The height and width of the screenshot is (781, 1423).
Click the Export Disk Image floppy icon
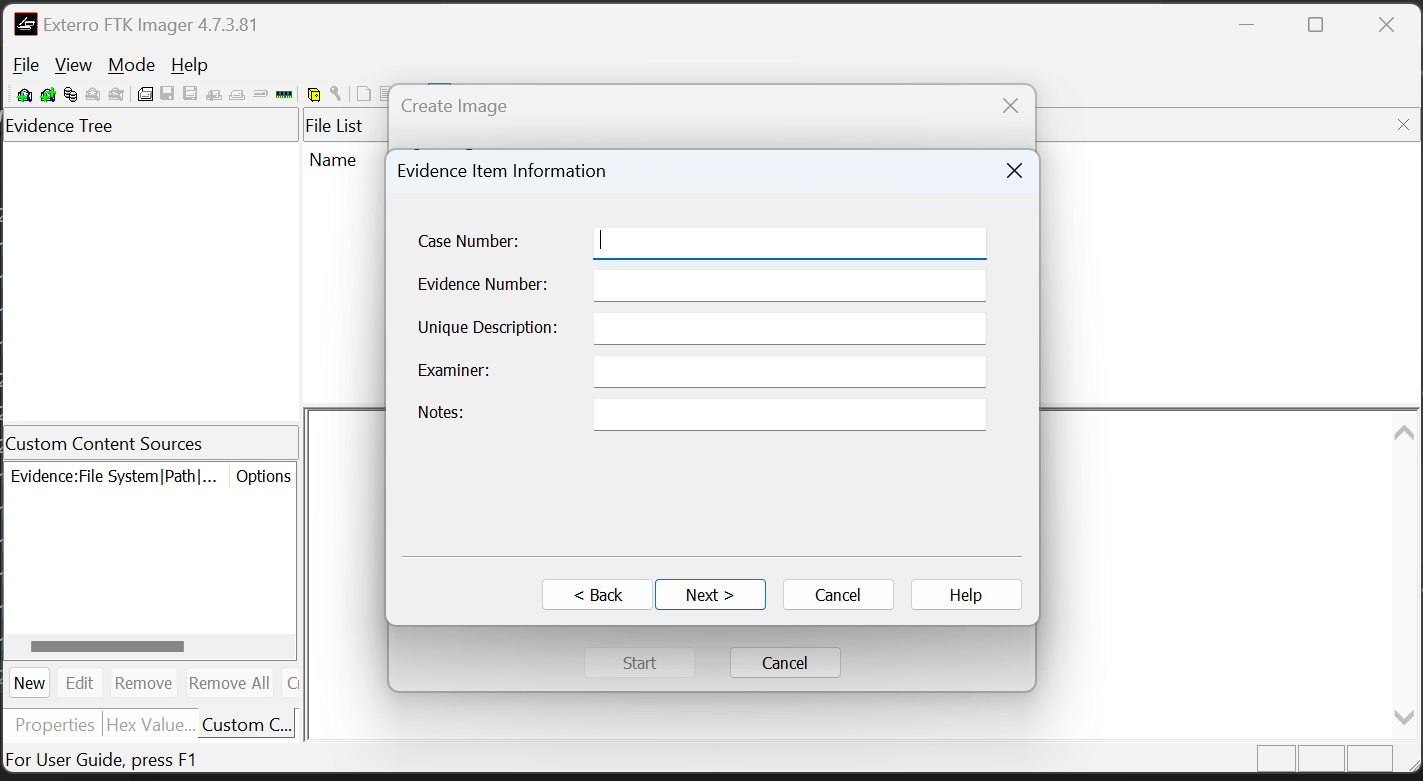167,94
